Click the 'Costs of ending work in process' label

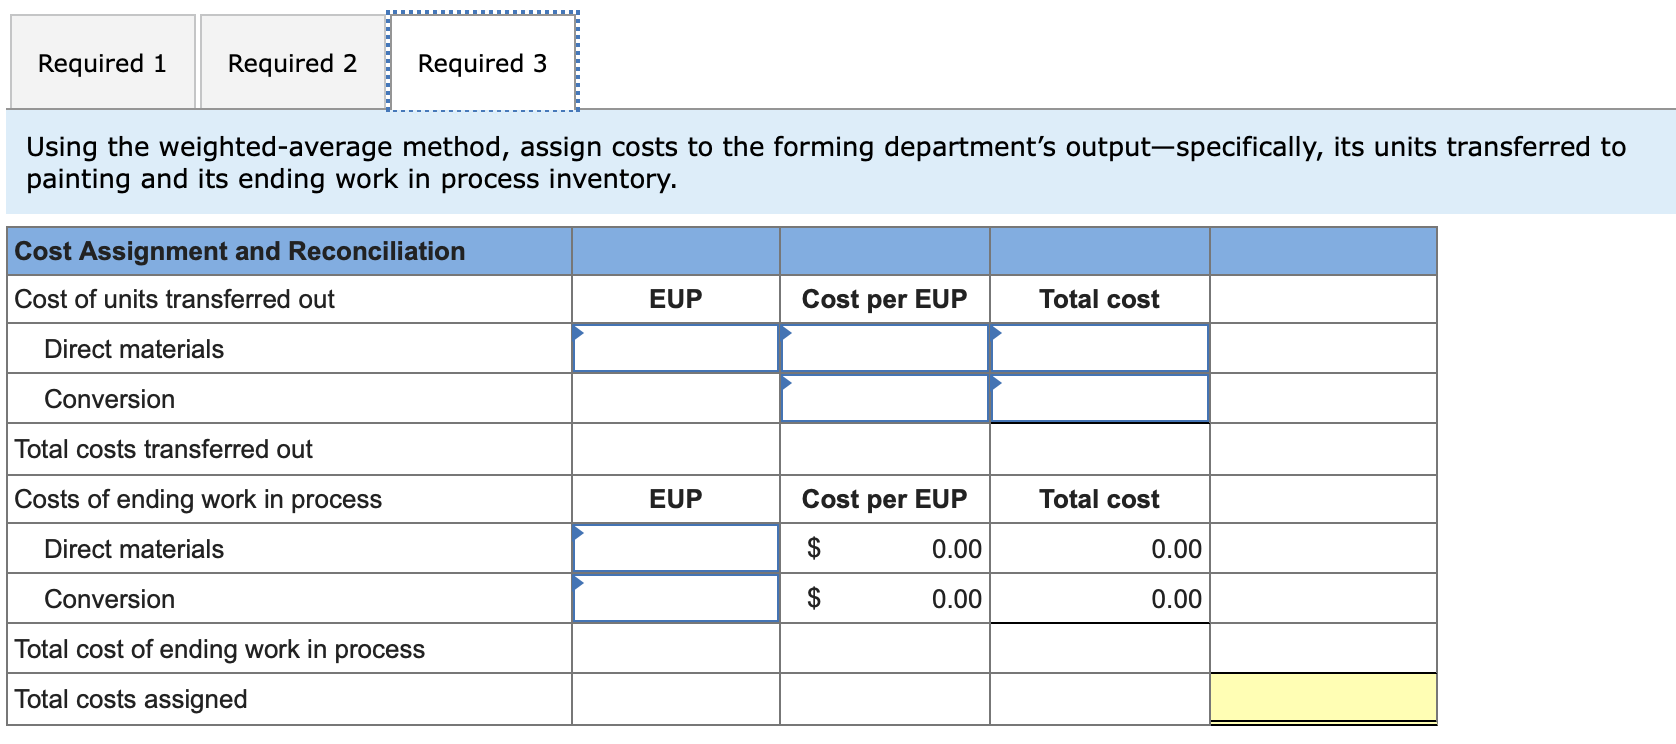(x=198, y=499)
